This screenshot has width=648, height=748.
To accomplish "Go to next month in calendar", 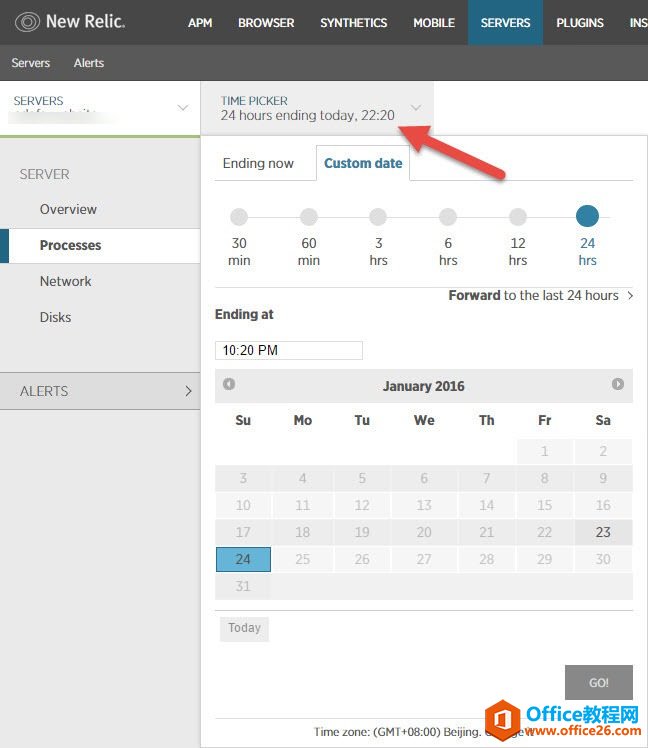I will pos(618,384).
